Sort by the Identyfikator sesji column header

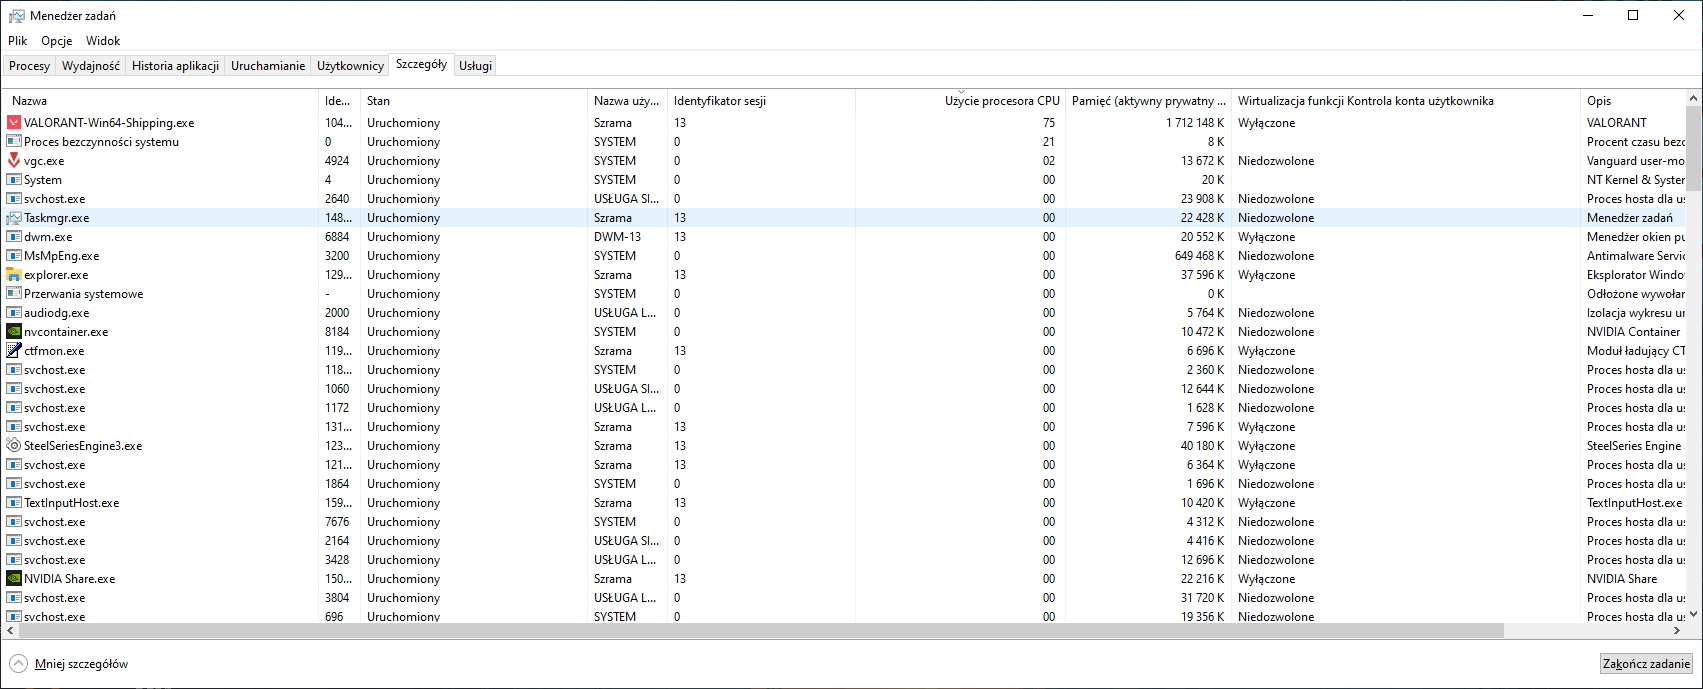[762, 101]
